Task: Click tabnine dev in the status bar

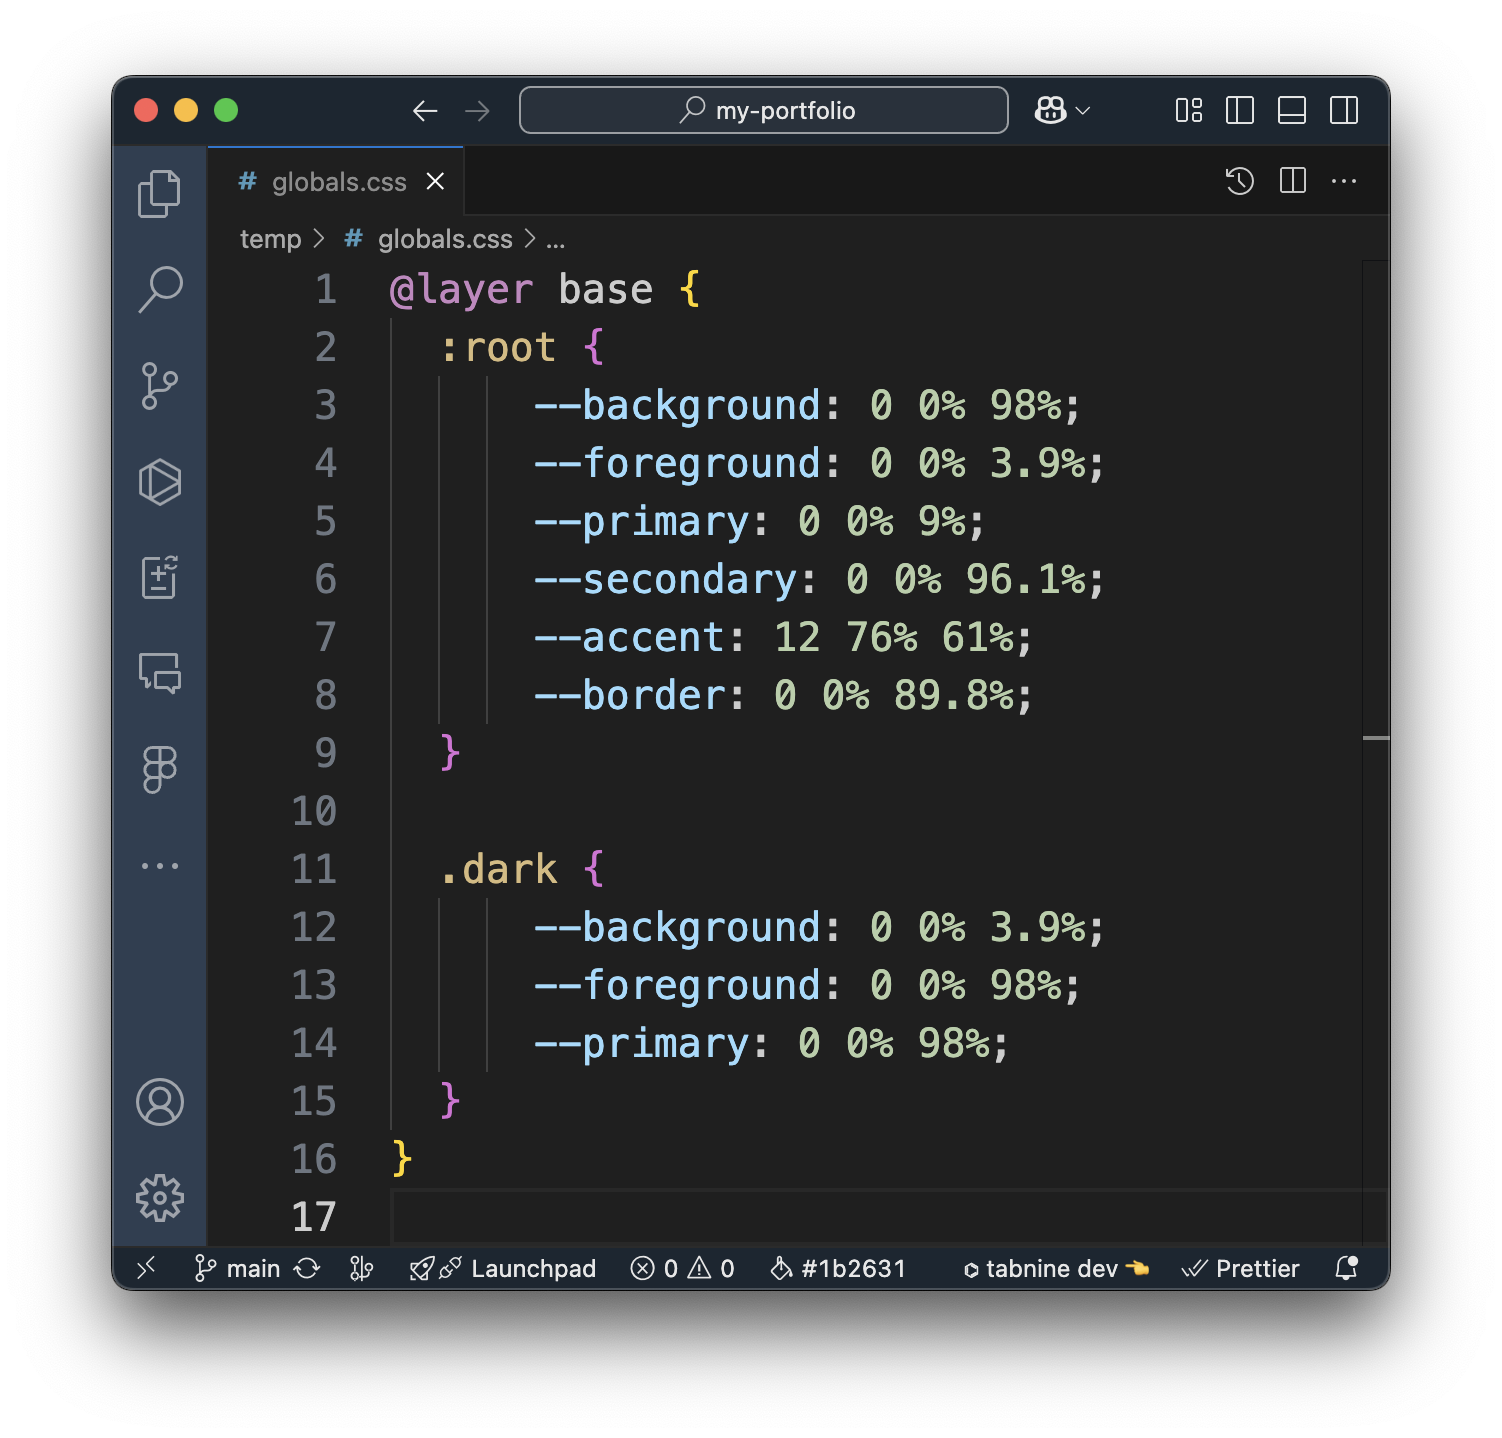Action: point(1057,1268)
